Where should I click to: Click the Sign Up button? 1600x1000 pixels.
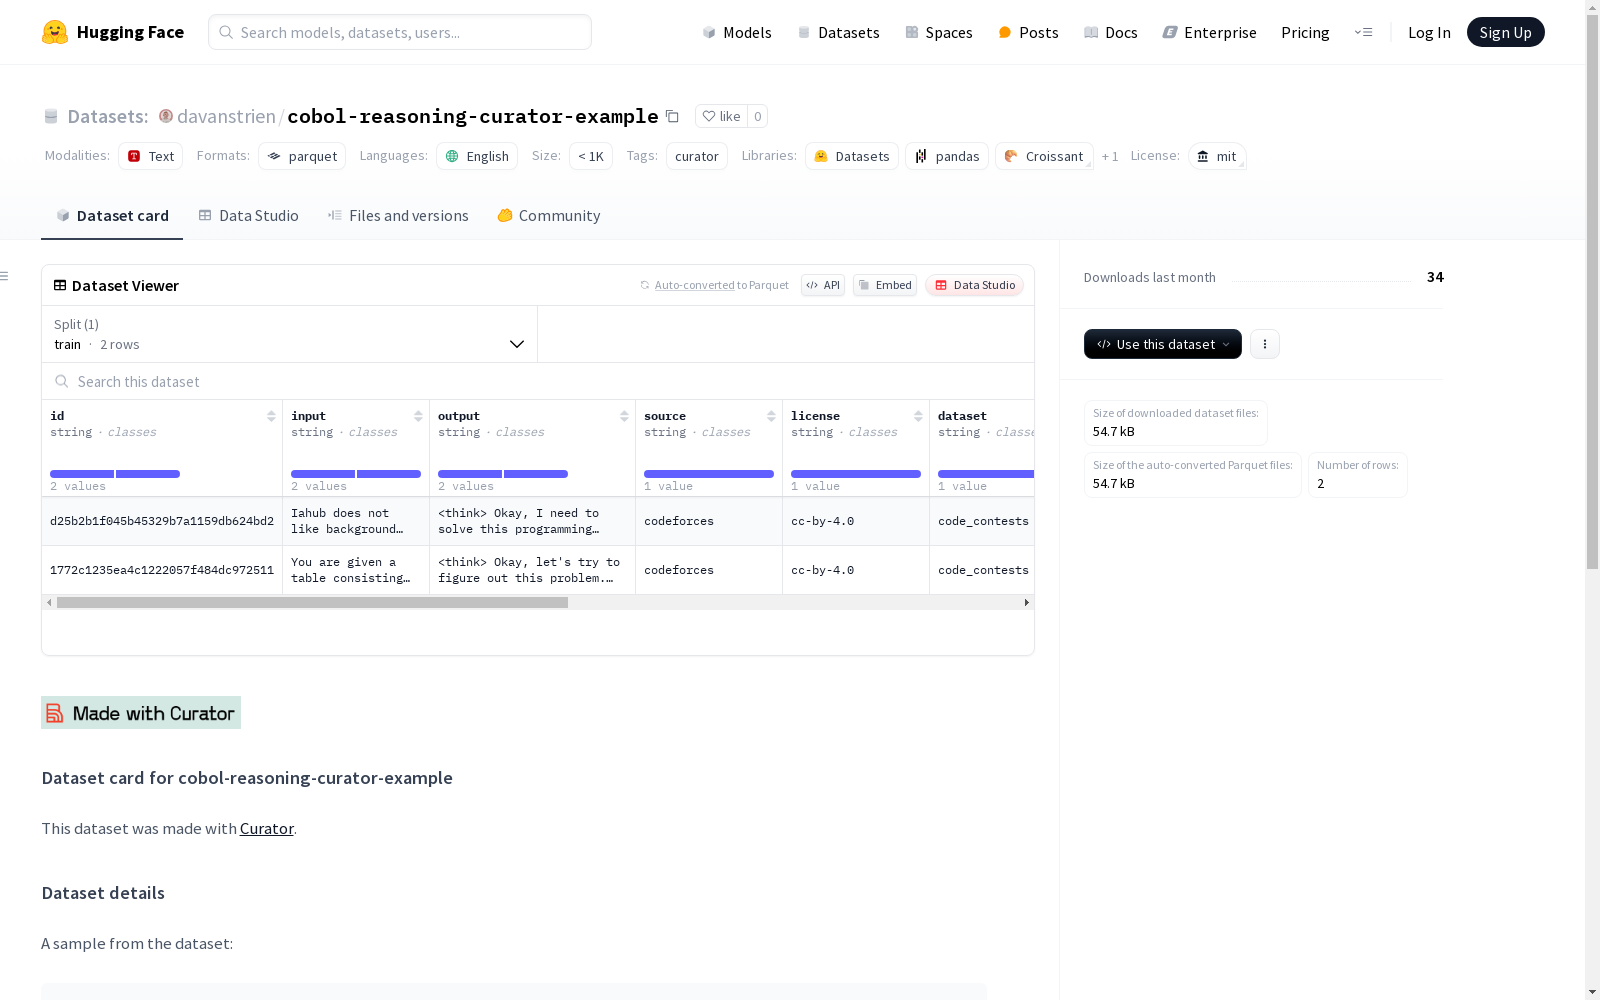(x=1505, y=32)
